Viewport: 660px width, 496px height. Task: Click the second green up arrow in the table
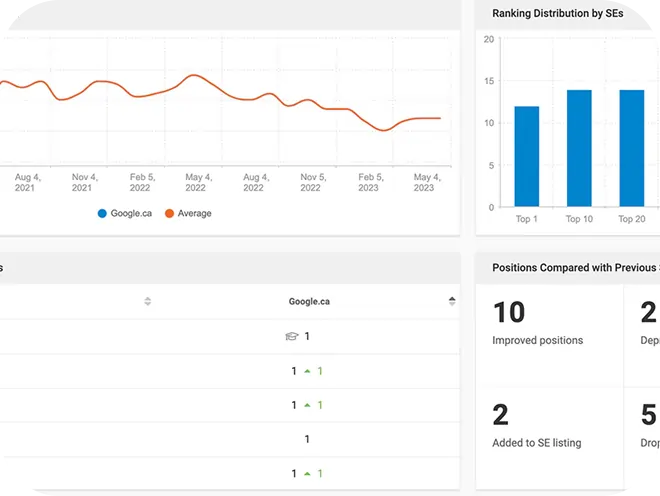click(307, 405)
